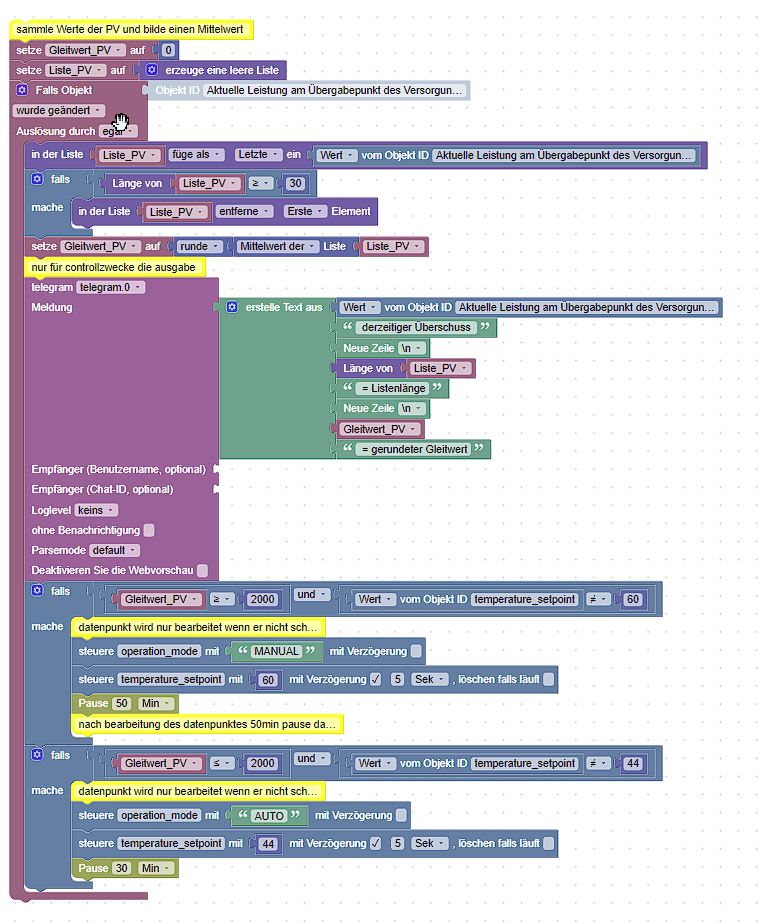This screenshot has height=922, width=760.
Task: Check 'löschen falls läuft' on setpoint 60 block
Action: pos(548,679)
